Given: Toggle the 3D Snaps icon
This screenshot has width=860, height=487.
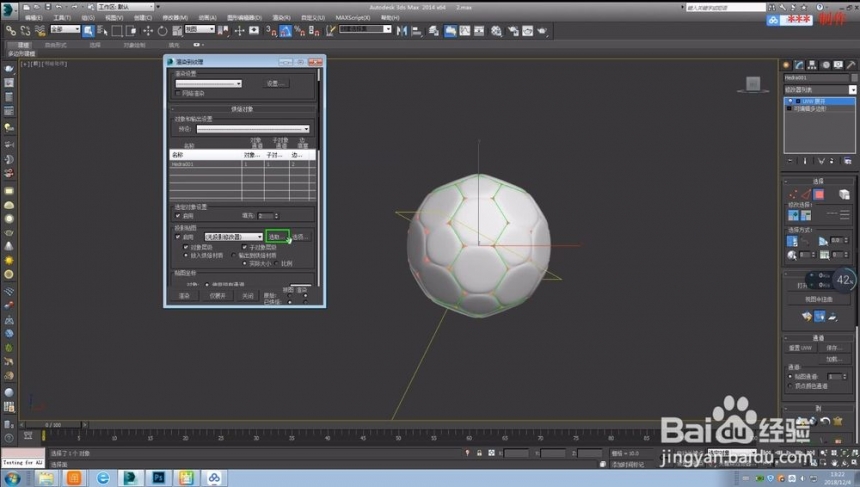Looking at the screenshot, I should 271,31.
